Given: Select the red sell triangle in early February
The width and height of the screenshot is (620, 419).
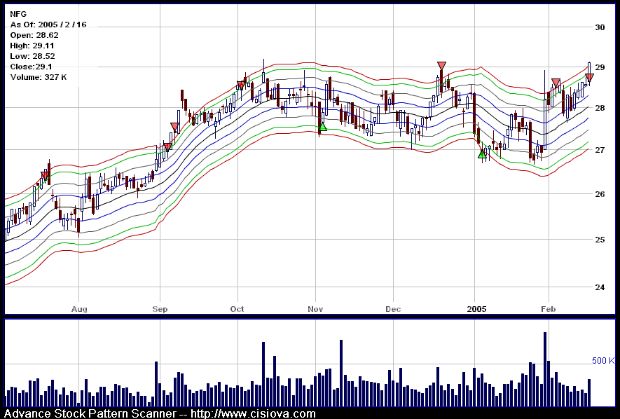Looking at the screenshot, I should pos(556,83).
